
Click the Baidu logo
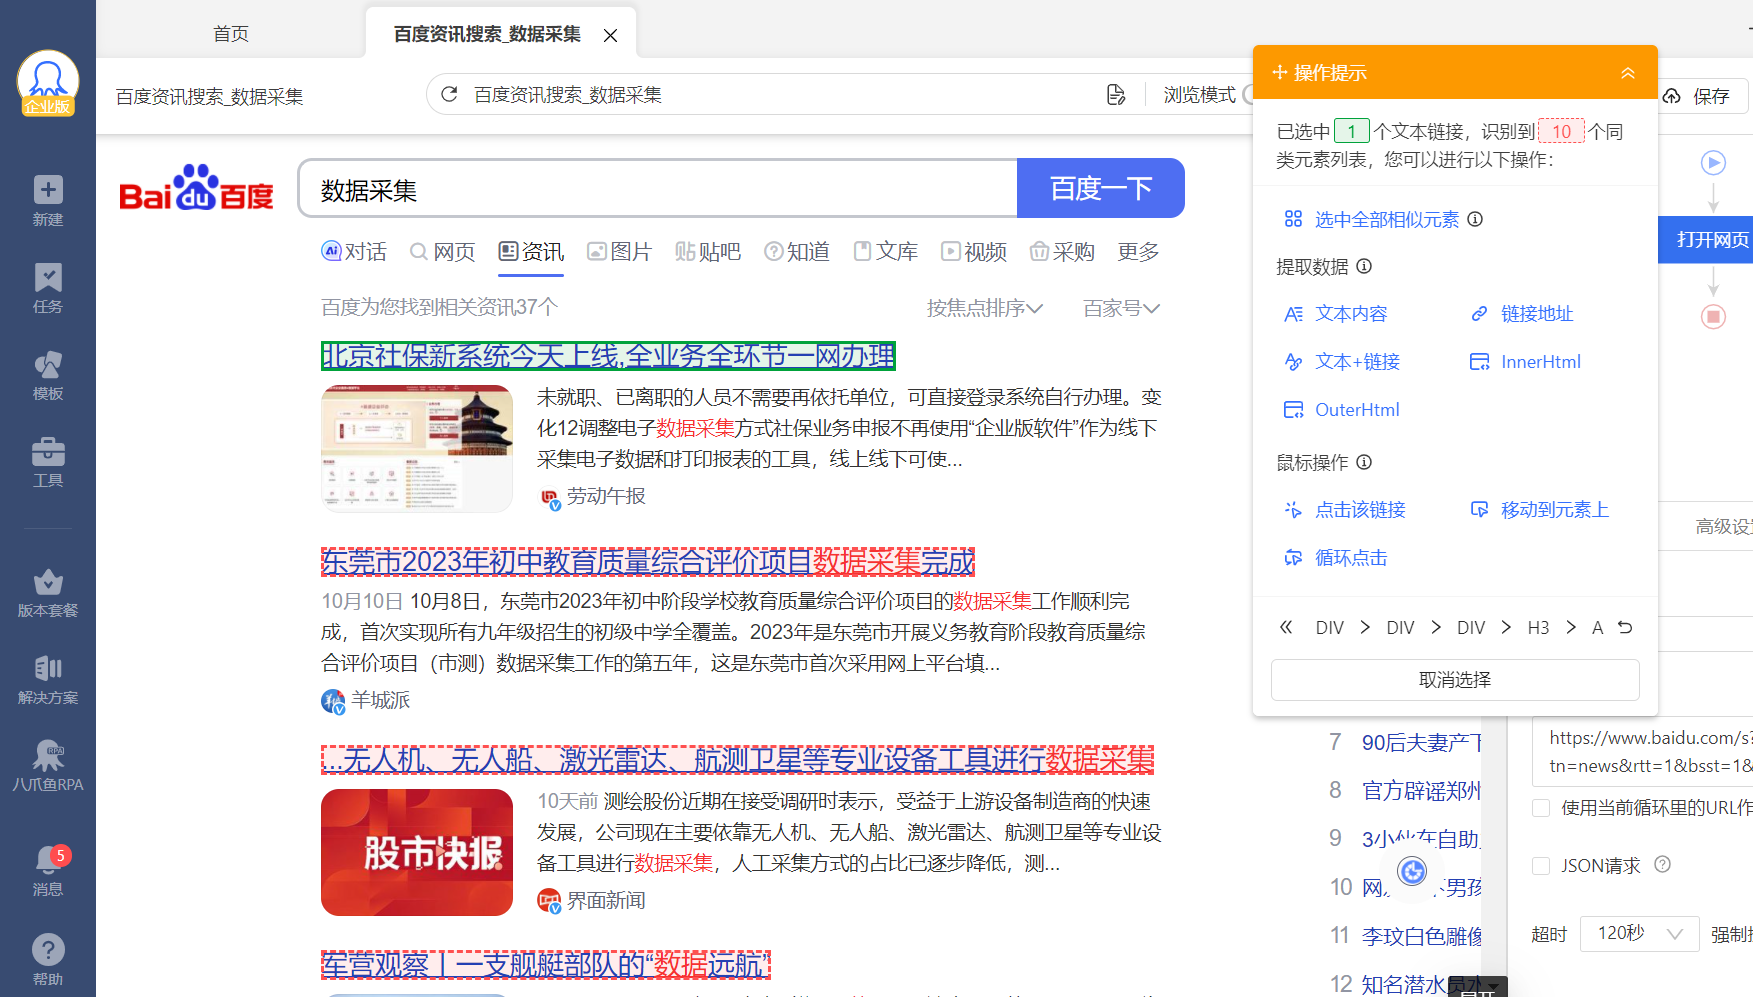196,188
